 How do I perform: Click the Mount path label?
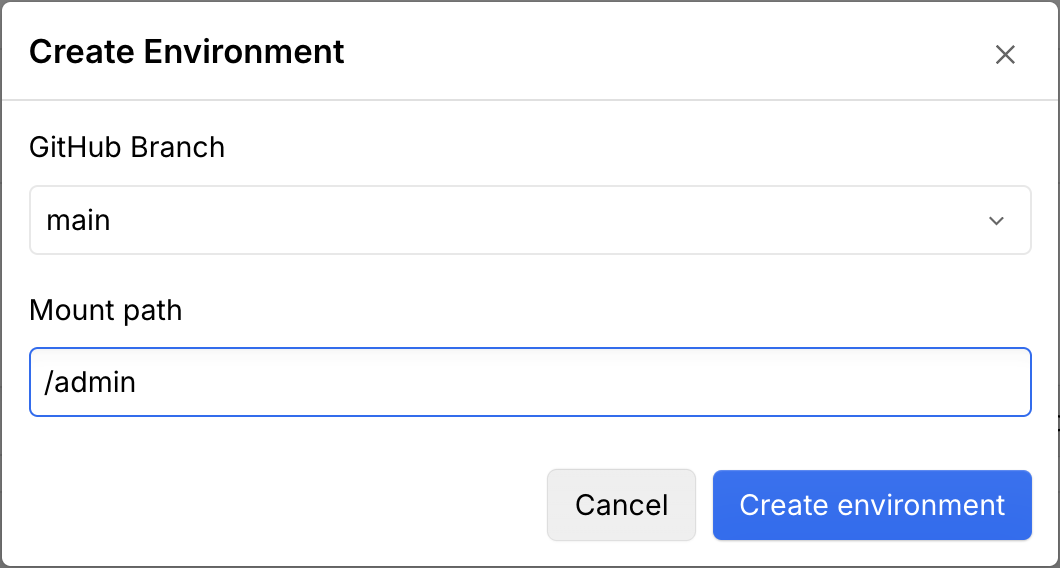pyautogui.click(x=106, y=310)
